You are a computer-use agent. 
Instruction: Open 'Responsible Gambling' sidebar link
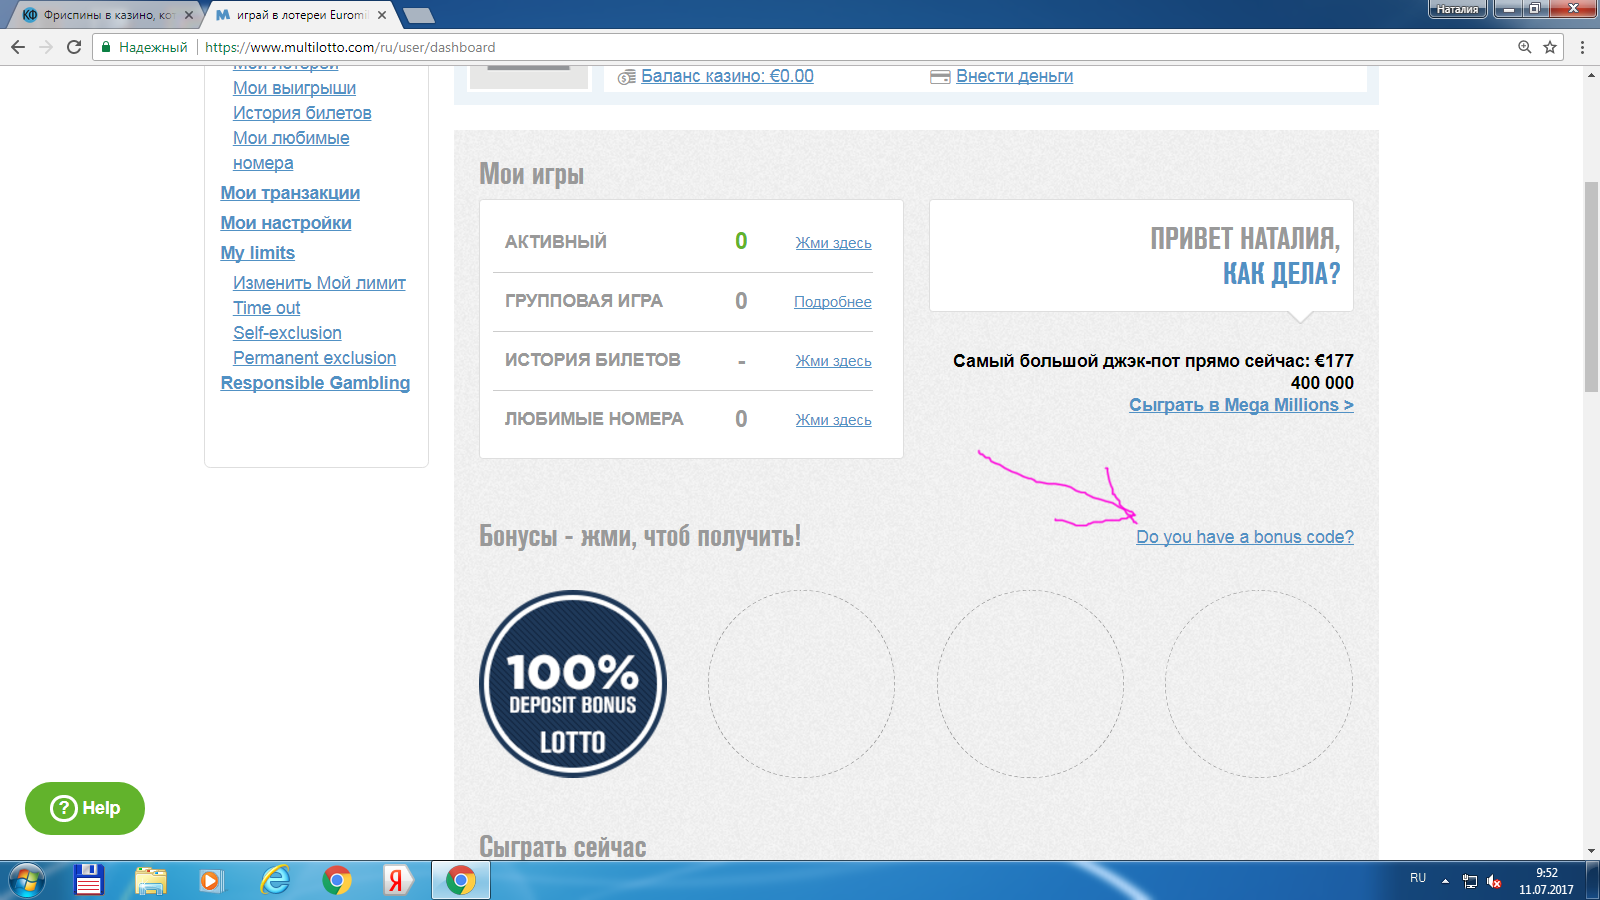click(315, 383)
